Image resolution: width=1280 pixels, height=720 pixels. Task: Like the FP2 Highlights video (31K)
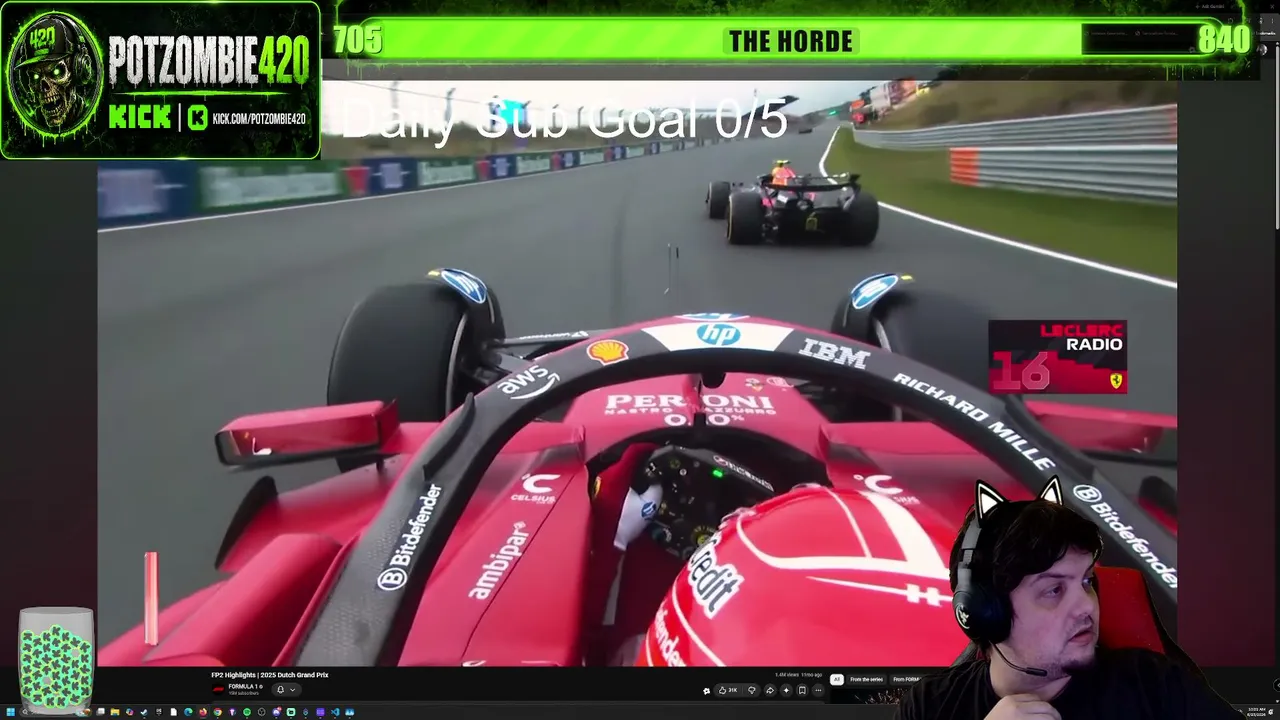click(x=727, y=690)
